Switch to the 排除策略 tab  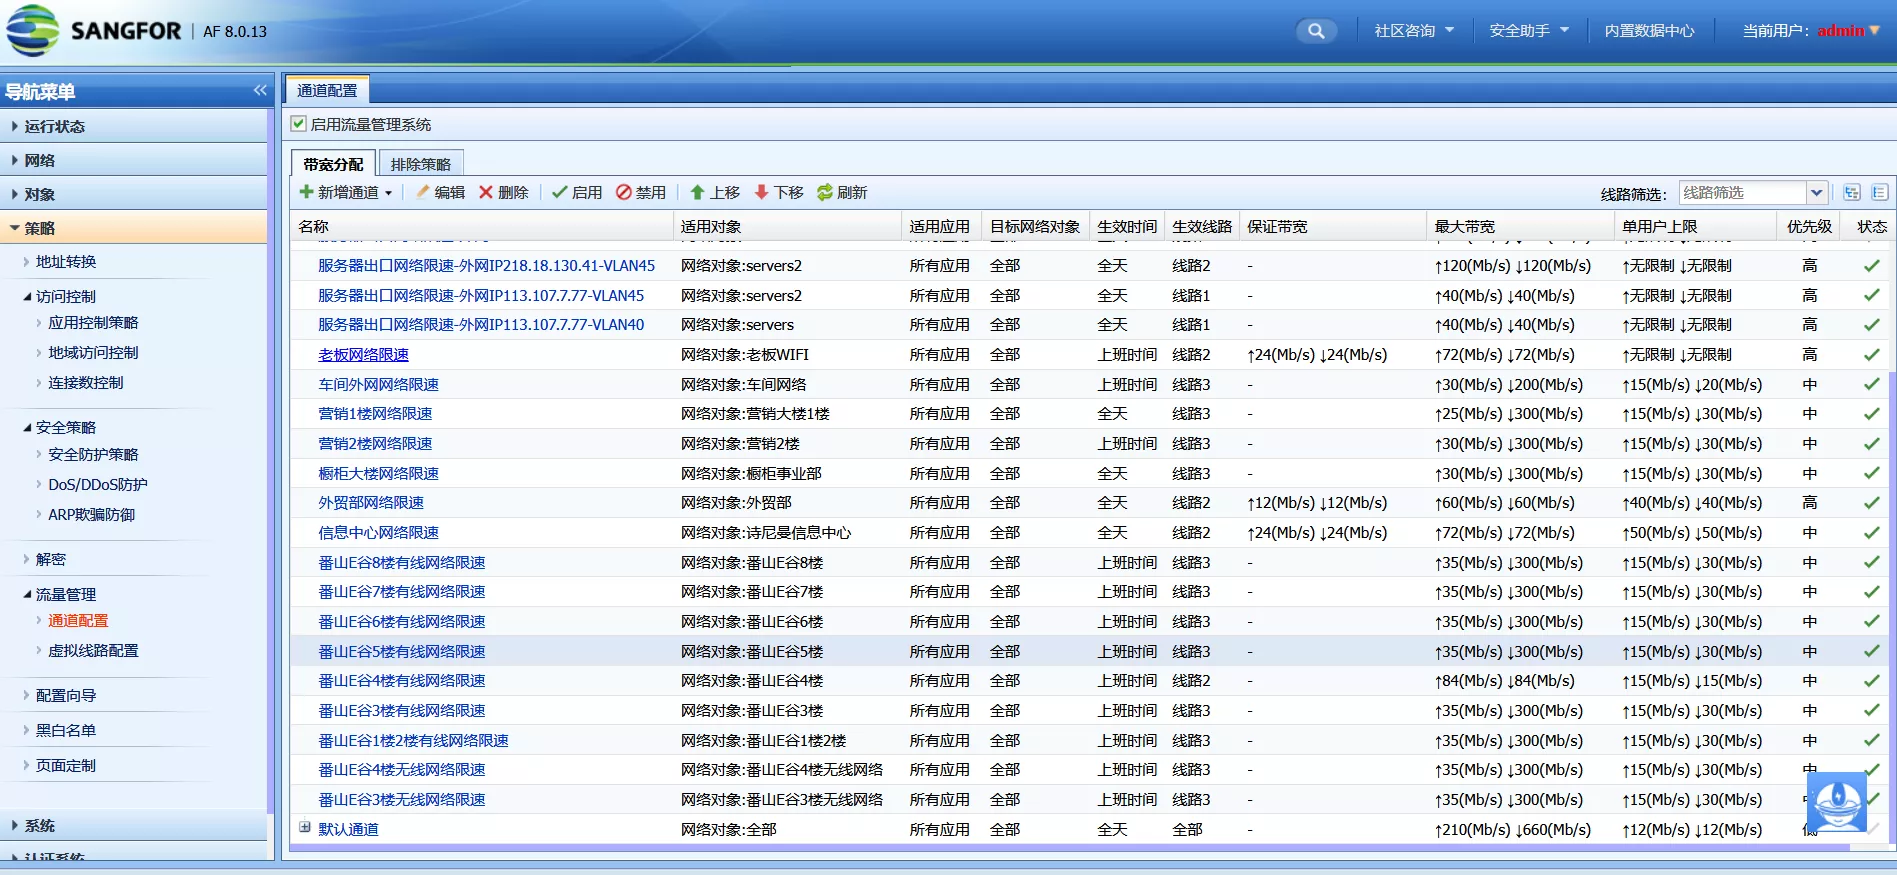(x=420, y=164)
